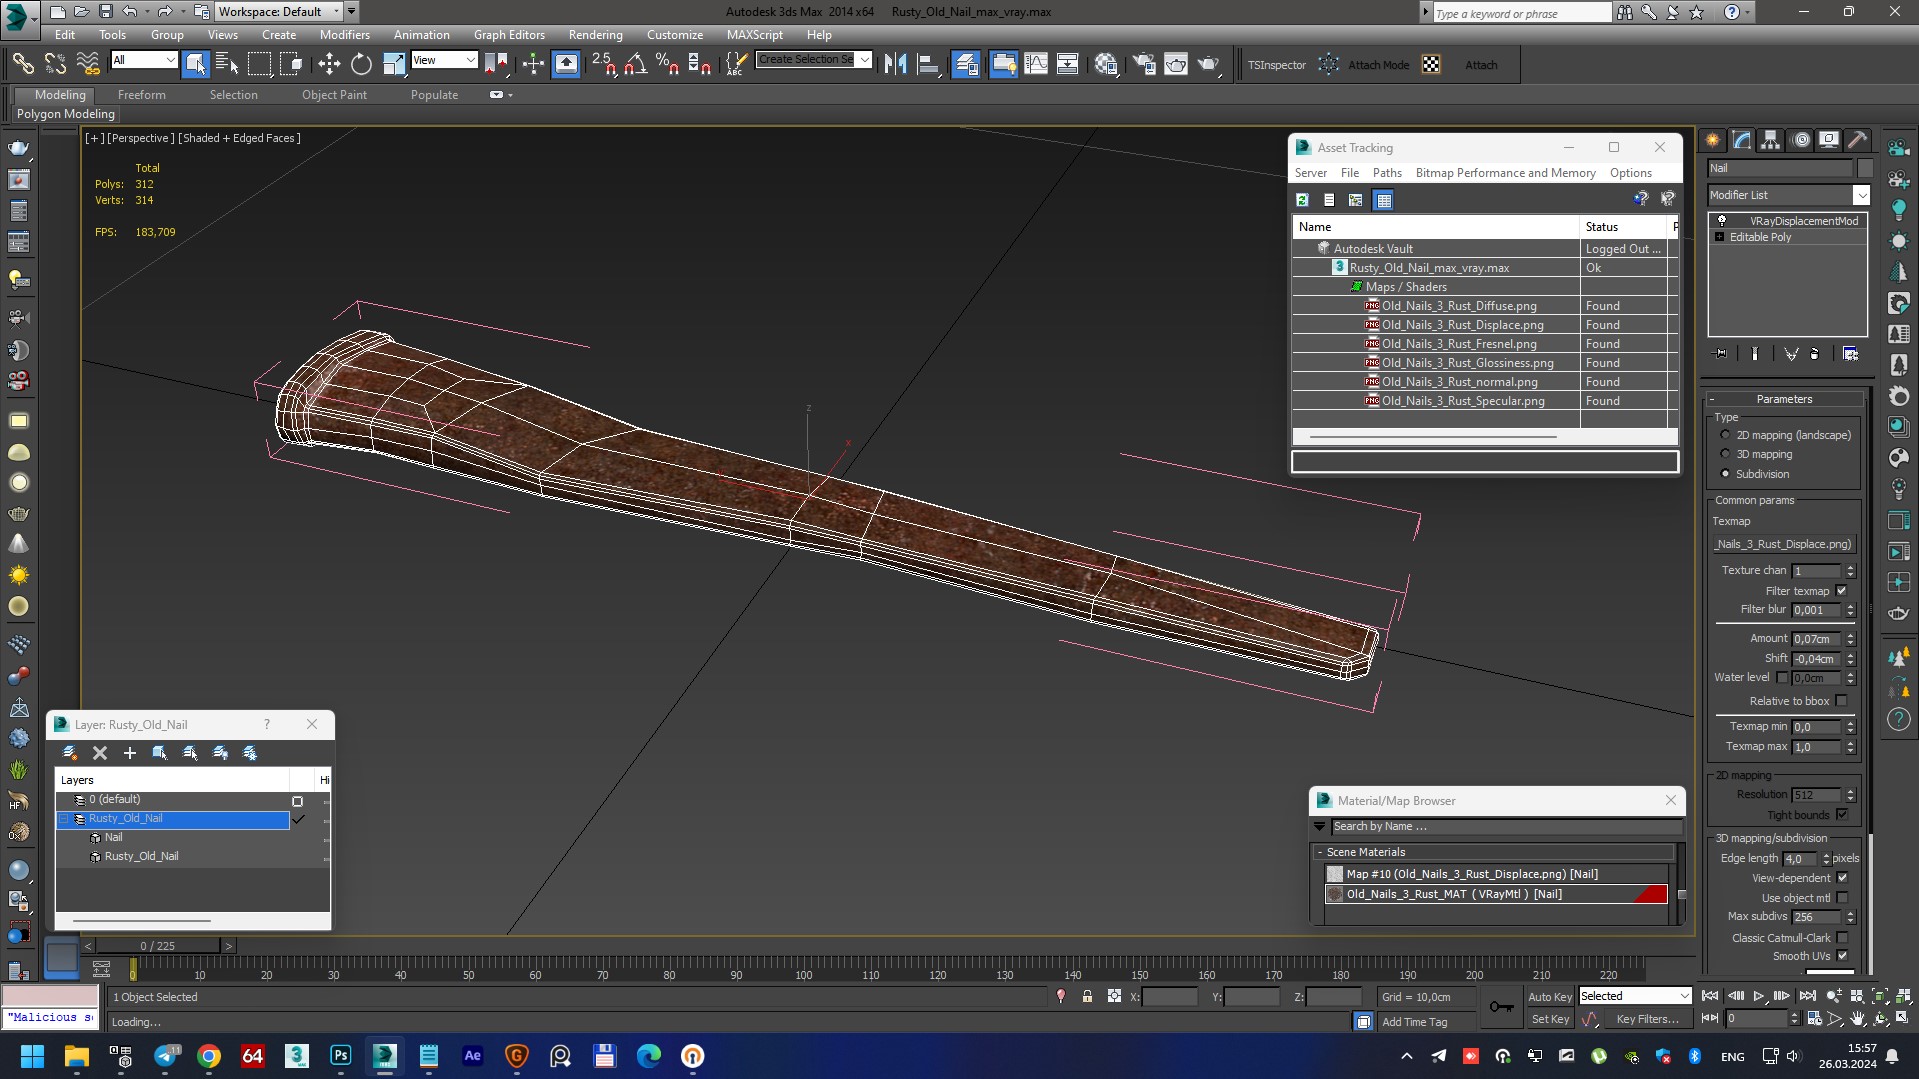Screen dimensions: 1919x1079
Task: Open Paths menu in Asset Tracking
Action: tap(1387, 173)
